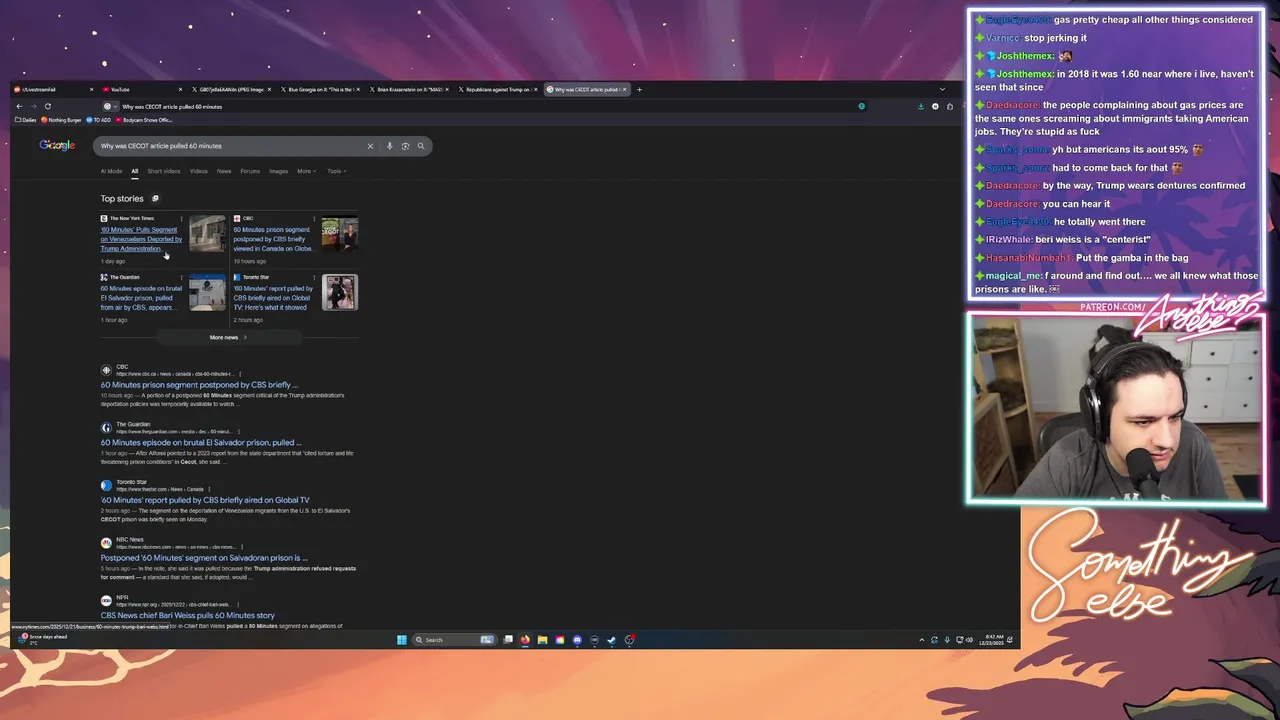This screenshot has height=720, width=1280.
Task: Clear the Google search box with the X
Action: click(x=370, y=146)
